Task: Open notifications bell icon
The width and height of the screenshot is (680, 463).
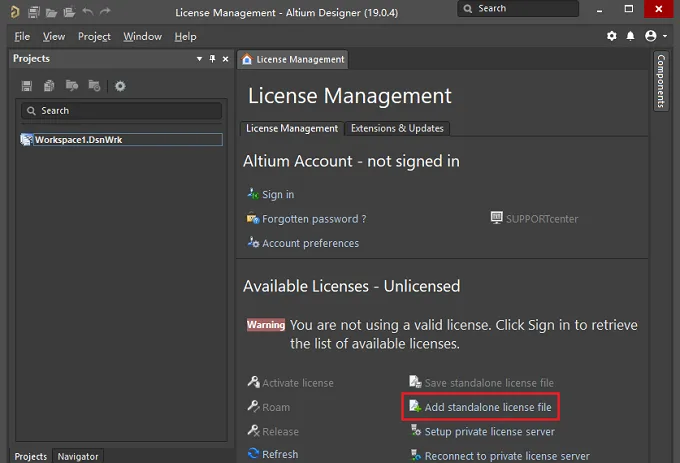Action: 631,36
